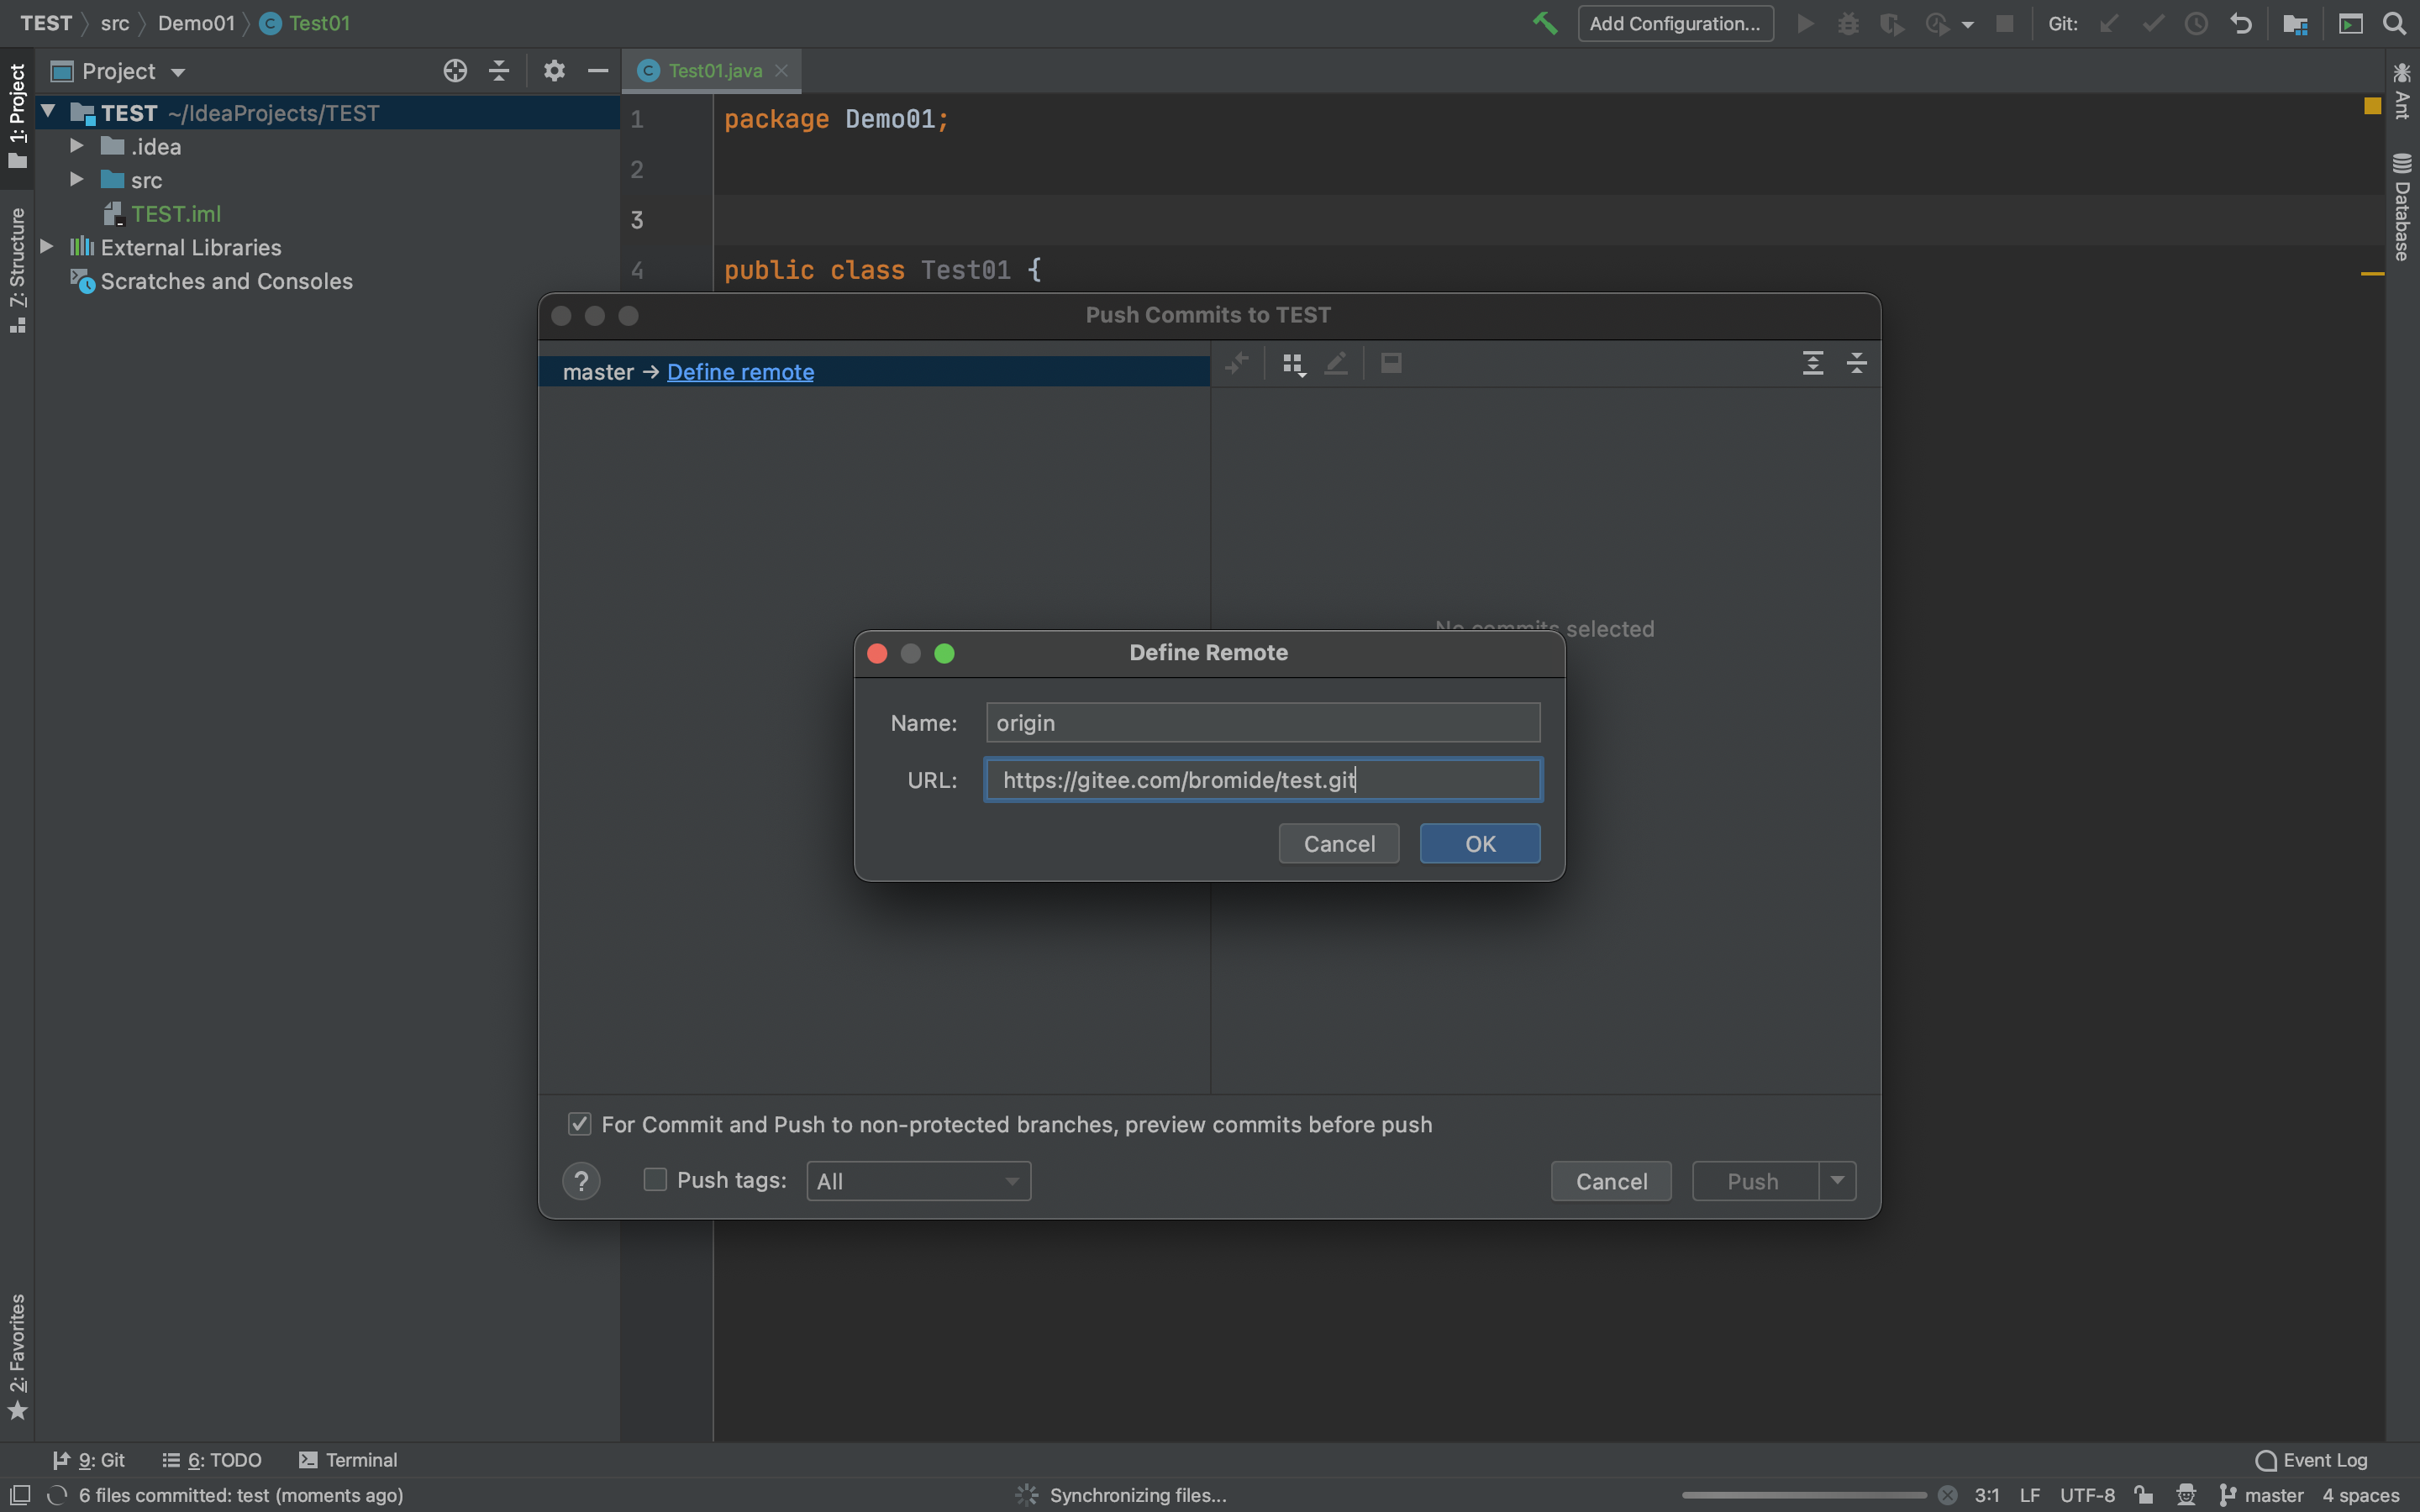Screen dimensions: 2420x1512
Task: Click Cancel in Define Remote dialog
Action: (1339, 843)
